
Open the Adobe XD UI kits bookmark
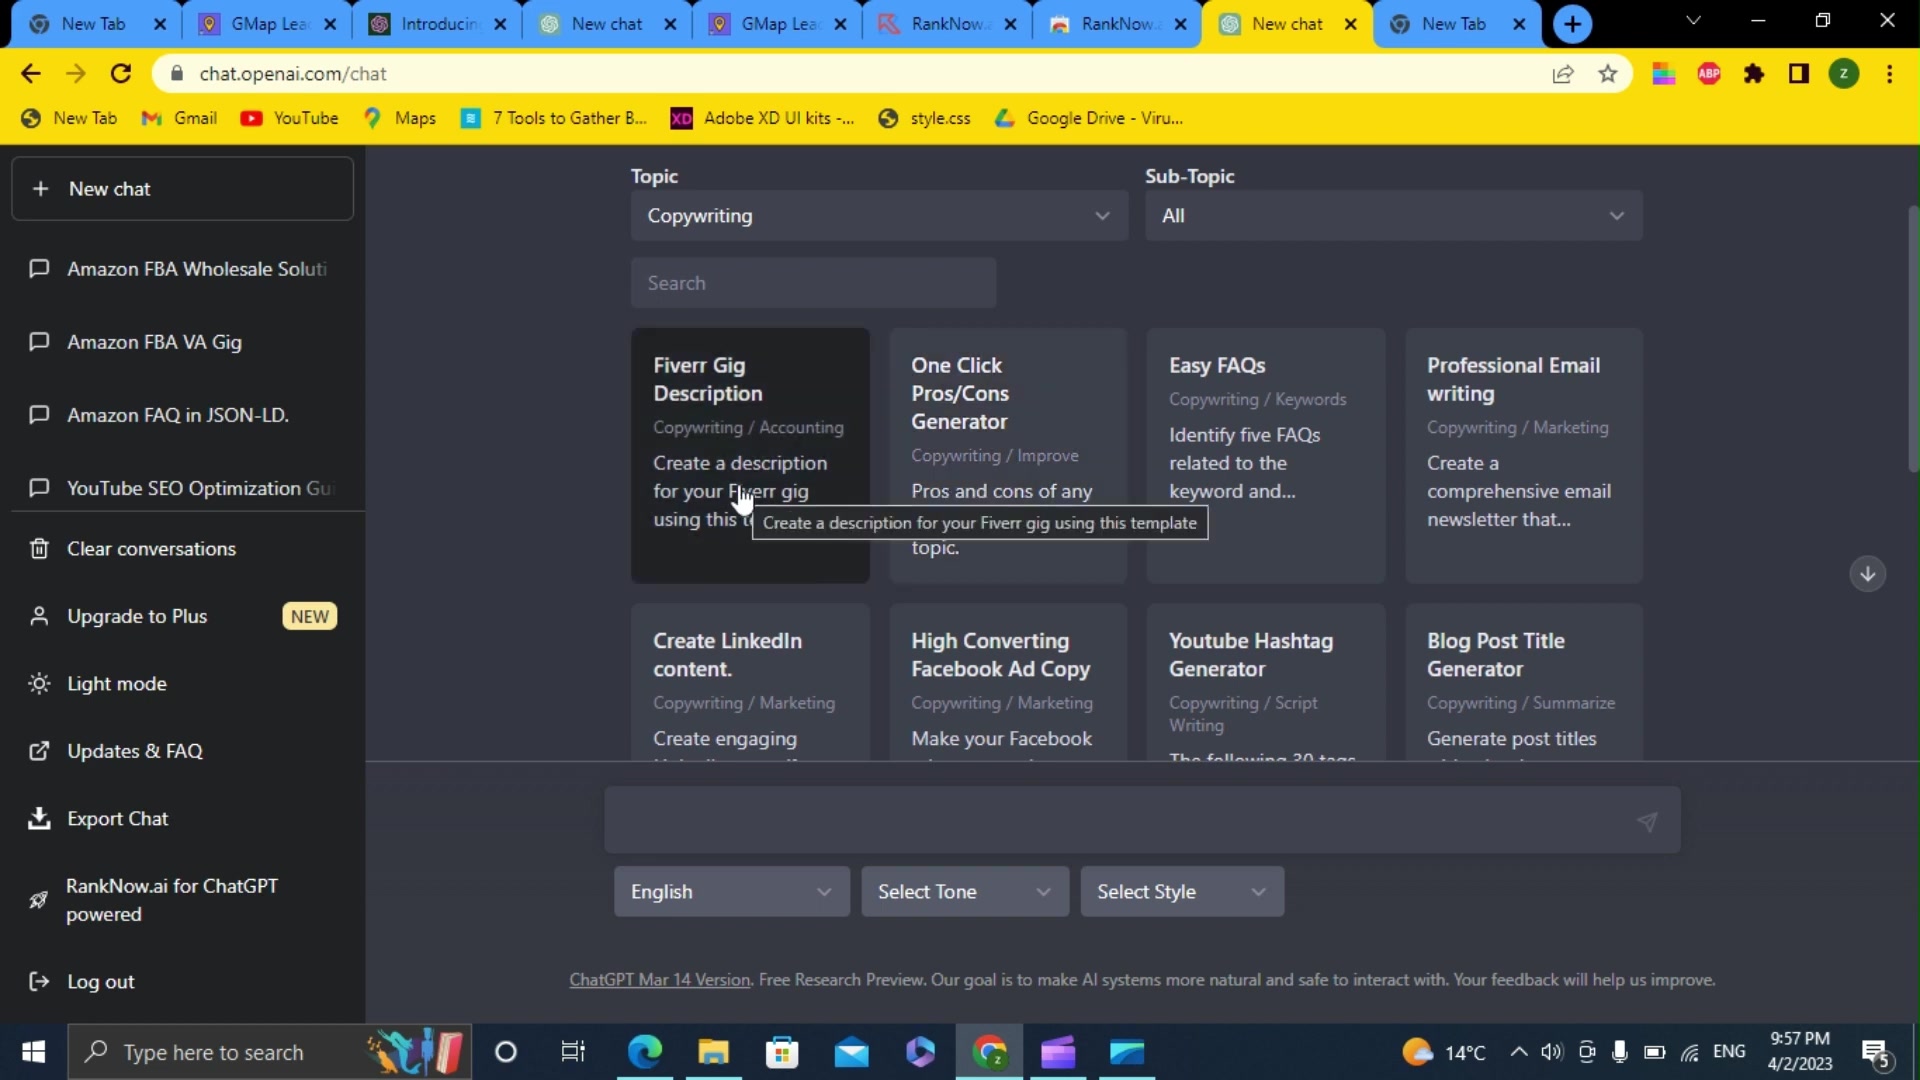(763, 118)
